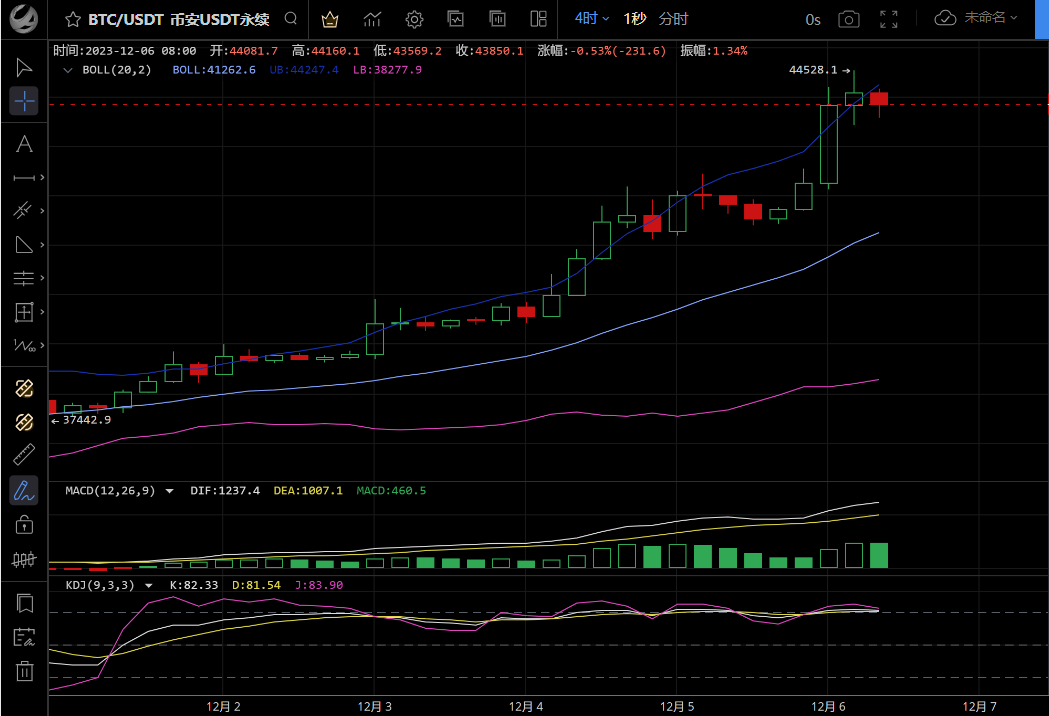Screen dimensions: 1049x716
Task: Change multi-chart layout icon
Action: click(x=539, y=19)
